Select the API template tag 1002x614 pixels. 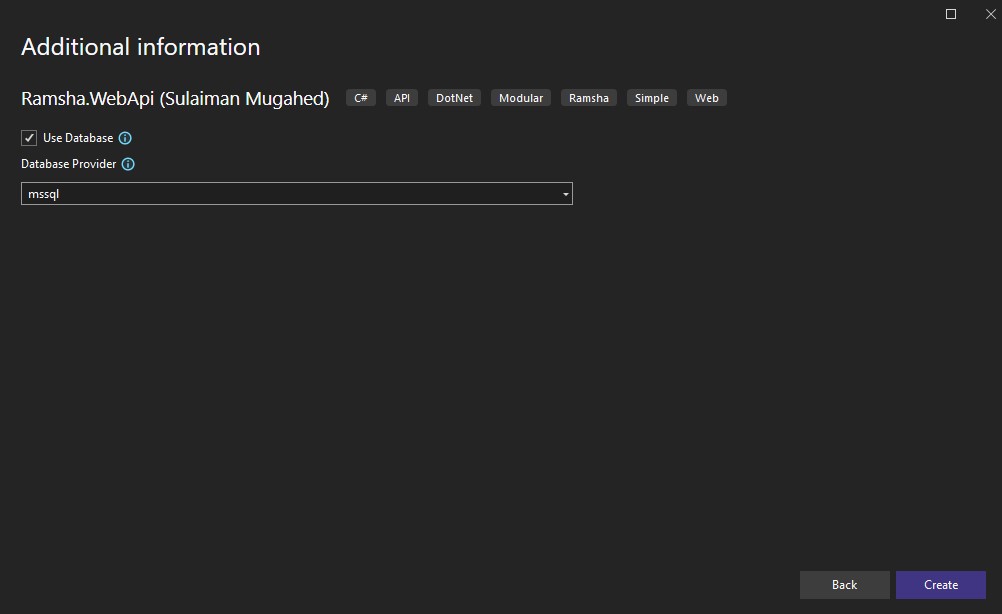(401, 97)
